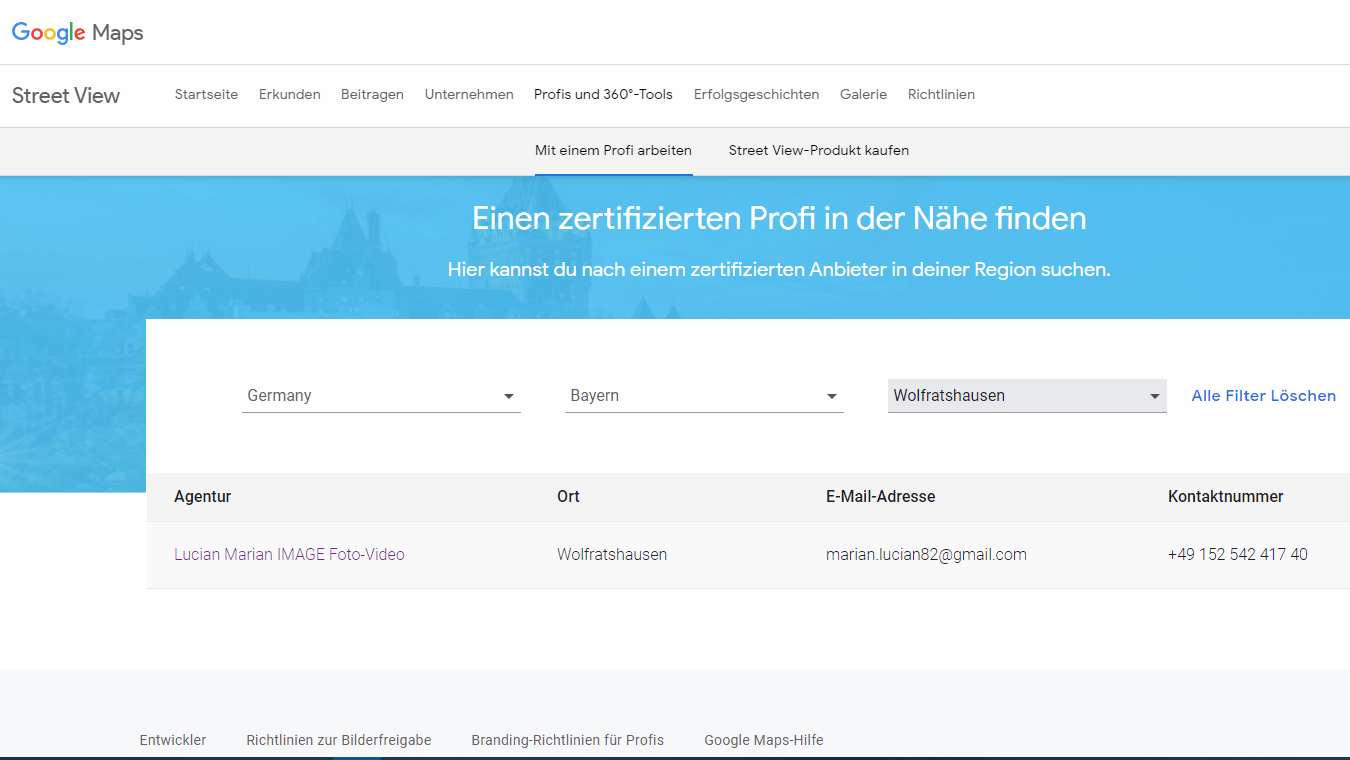Screen dimensions: 1350x760
Task: Open the Google Maps-Hilfe footer link
Action: coord(764,740)
